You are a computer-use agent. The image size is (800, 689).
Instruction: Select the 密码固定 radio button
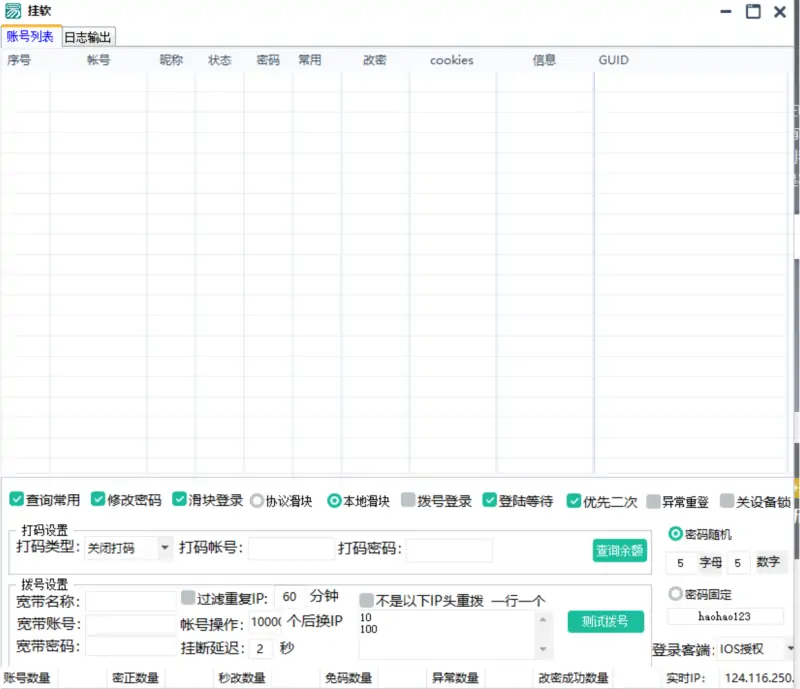click(676, 592)
